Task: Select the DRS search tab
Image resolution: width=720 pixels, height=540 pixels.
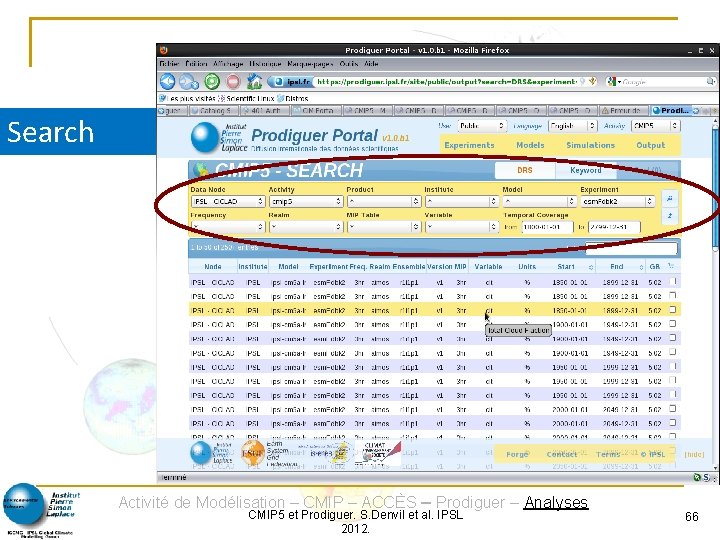Action: (525, 170)
